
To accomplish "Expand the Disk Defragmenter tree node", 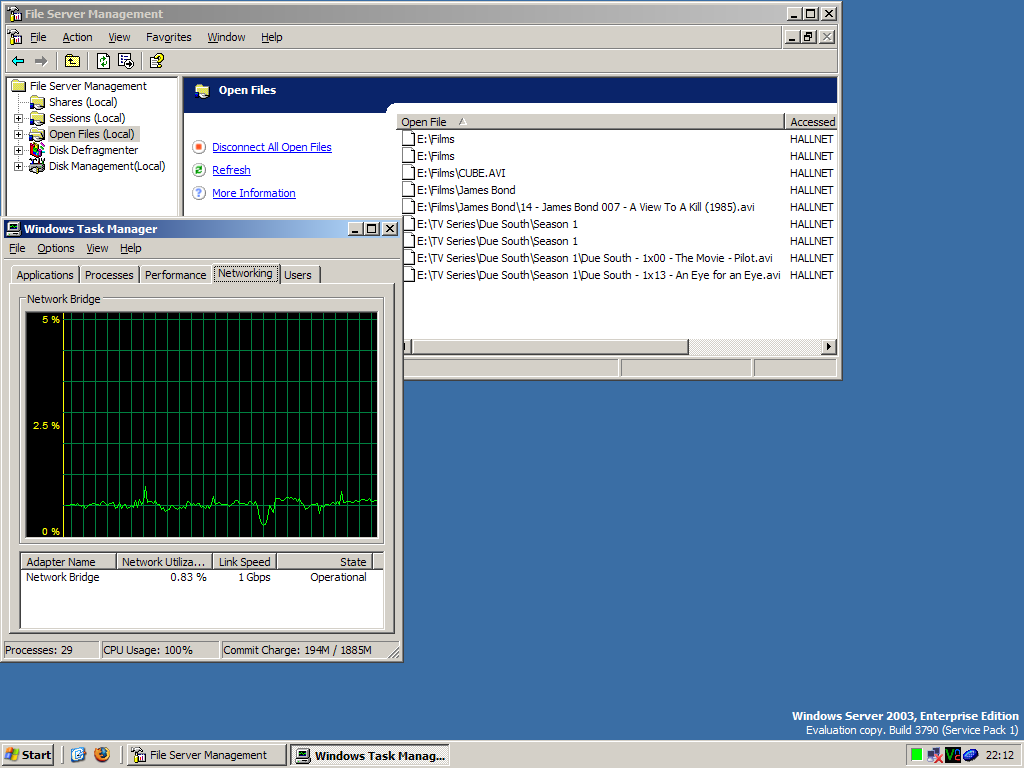I will (x=19, y=150).
